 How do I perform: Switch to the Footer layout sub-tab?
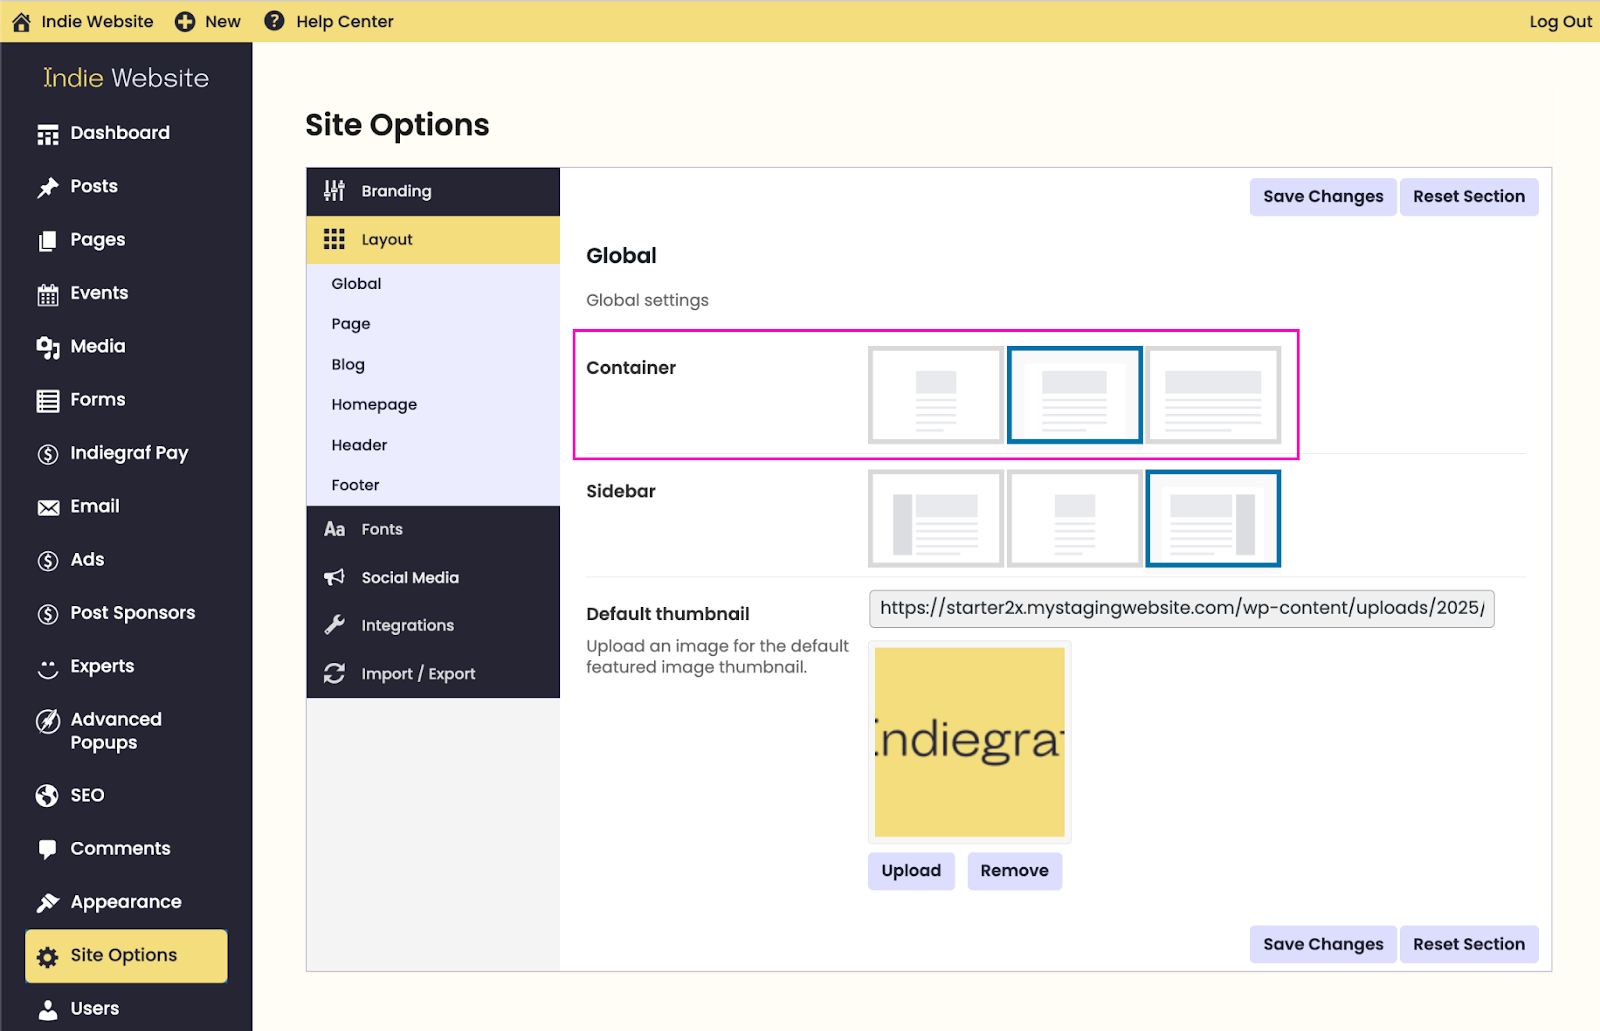coord(355,485)
